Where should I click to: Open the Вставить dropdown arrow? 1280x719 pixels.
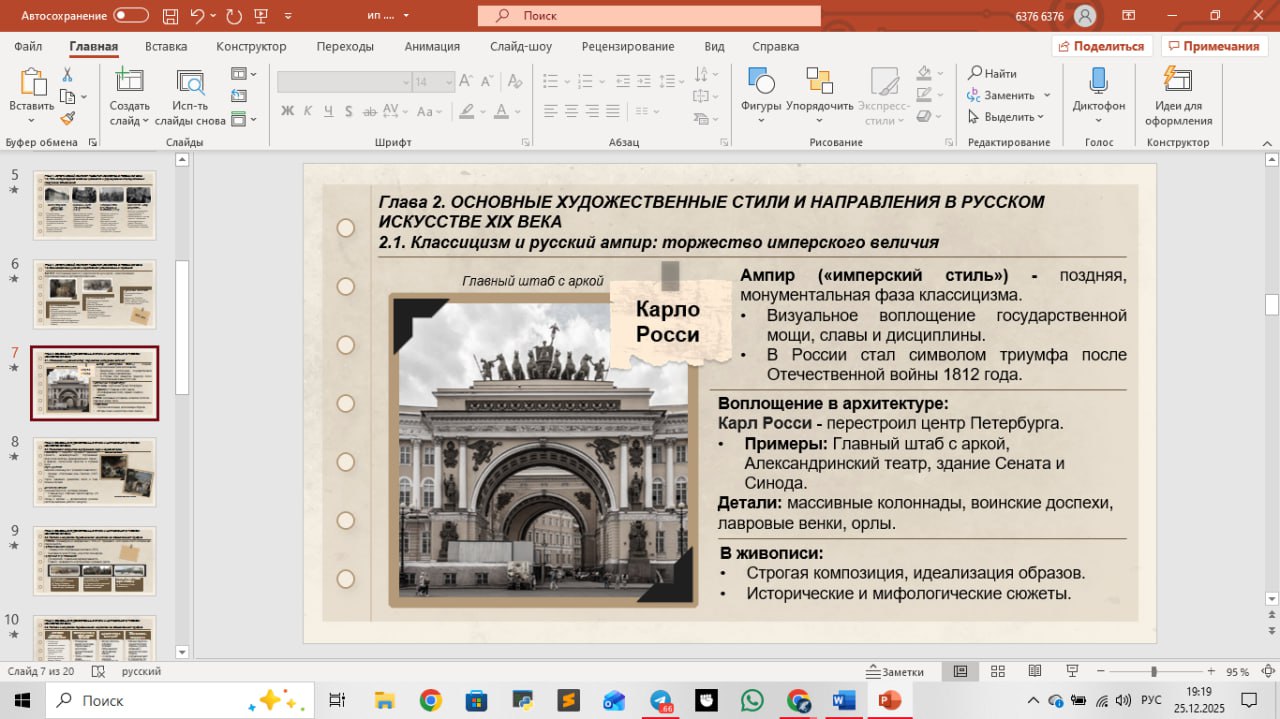tap(32, 121)
